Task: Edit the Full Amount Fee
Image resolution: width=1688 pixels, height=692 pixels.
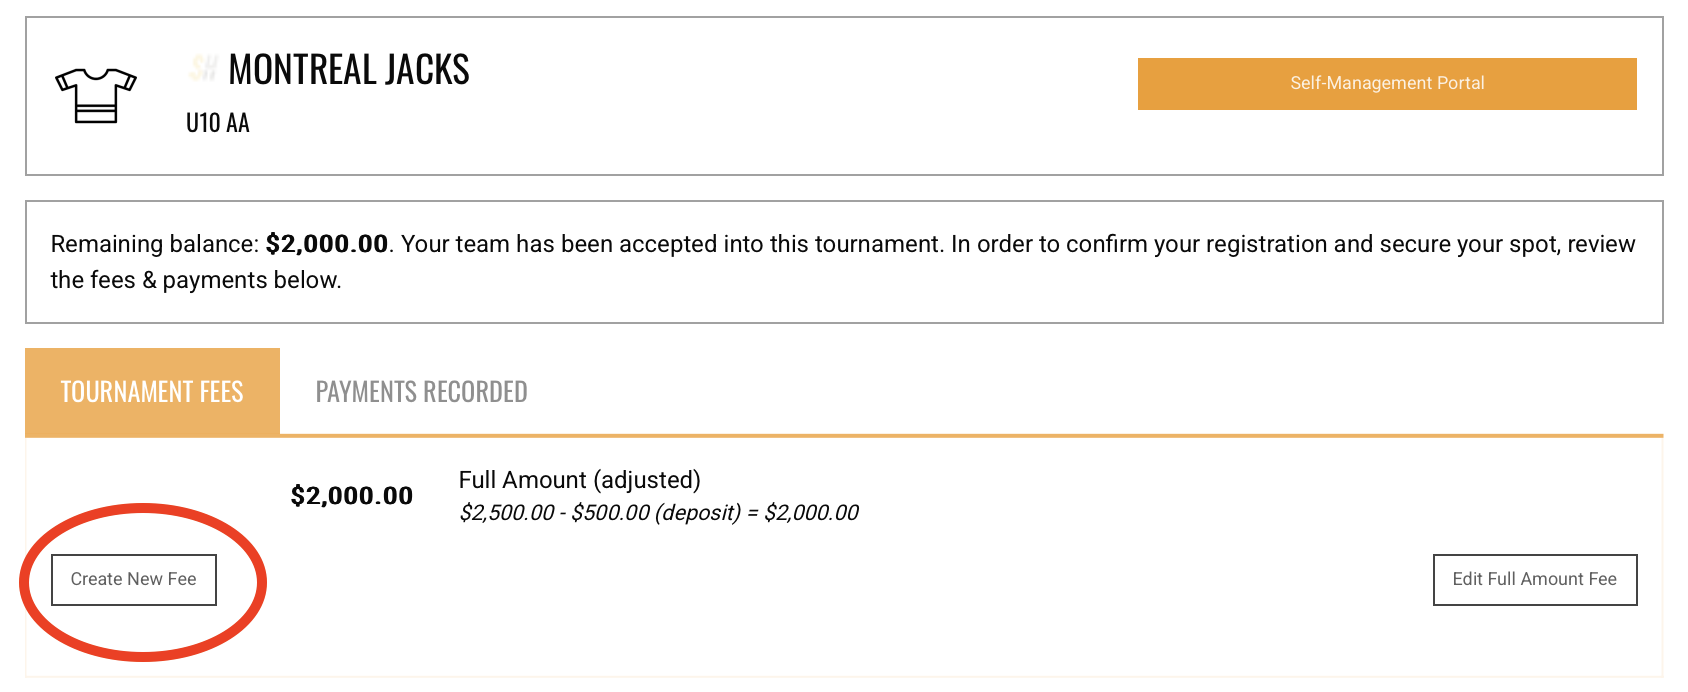Action: pos(1535,580)
